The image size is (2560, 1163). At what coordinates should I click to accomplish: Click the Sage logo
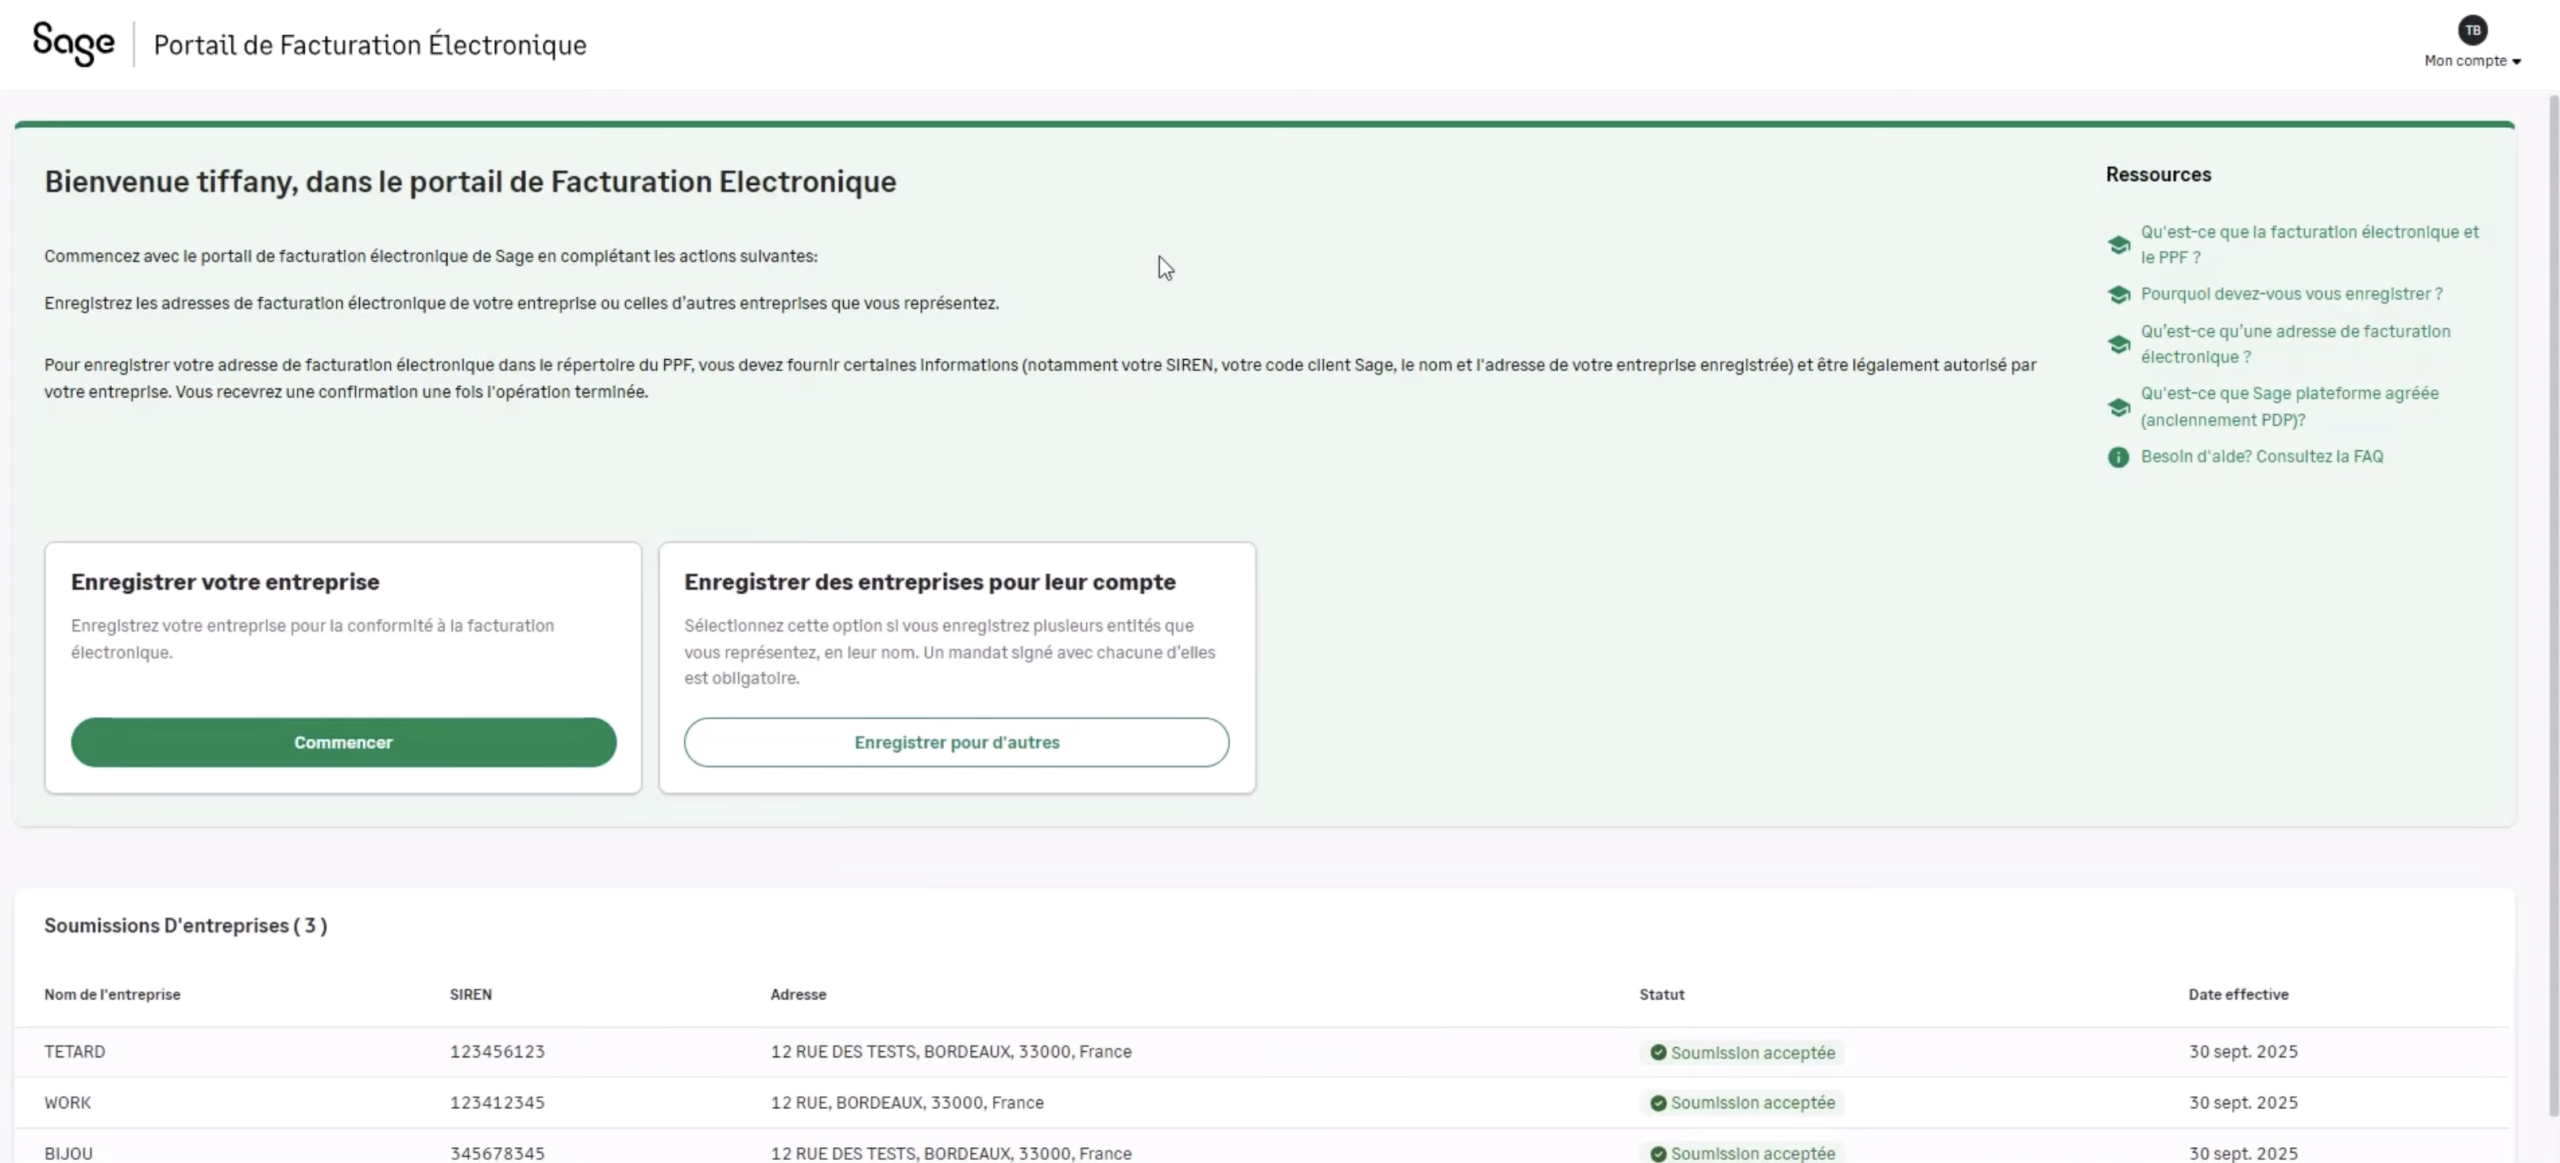pos(73,43)
